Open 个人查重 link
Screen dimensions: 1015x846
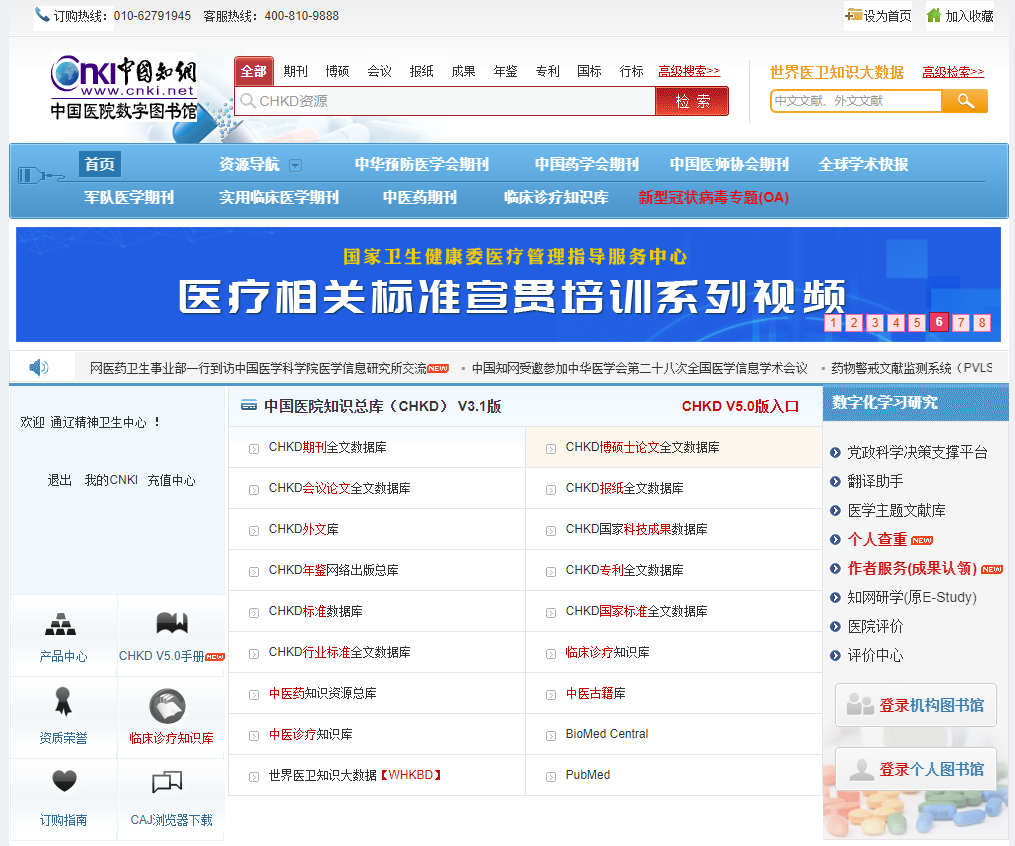pos(877,539)
